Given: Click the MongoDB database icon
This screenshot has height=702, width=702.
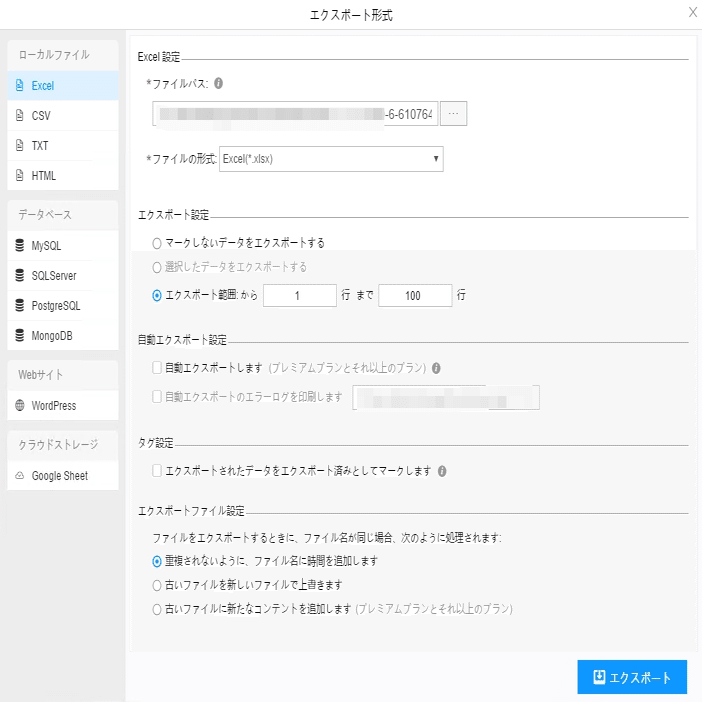Looking at the screenshot, I should point(19,336).
